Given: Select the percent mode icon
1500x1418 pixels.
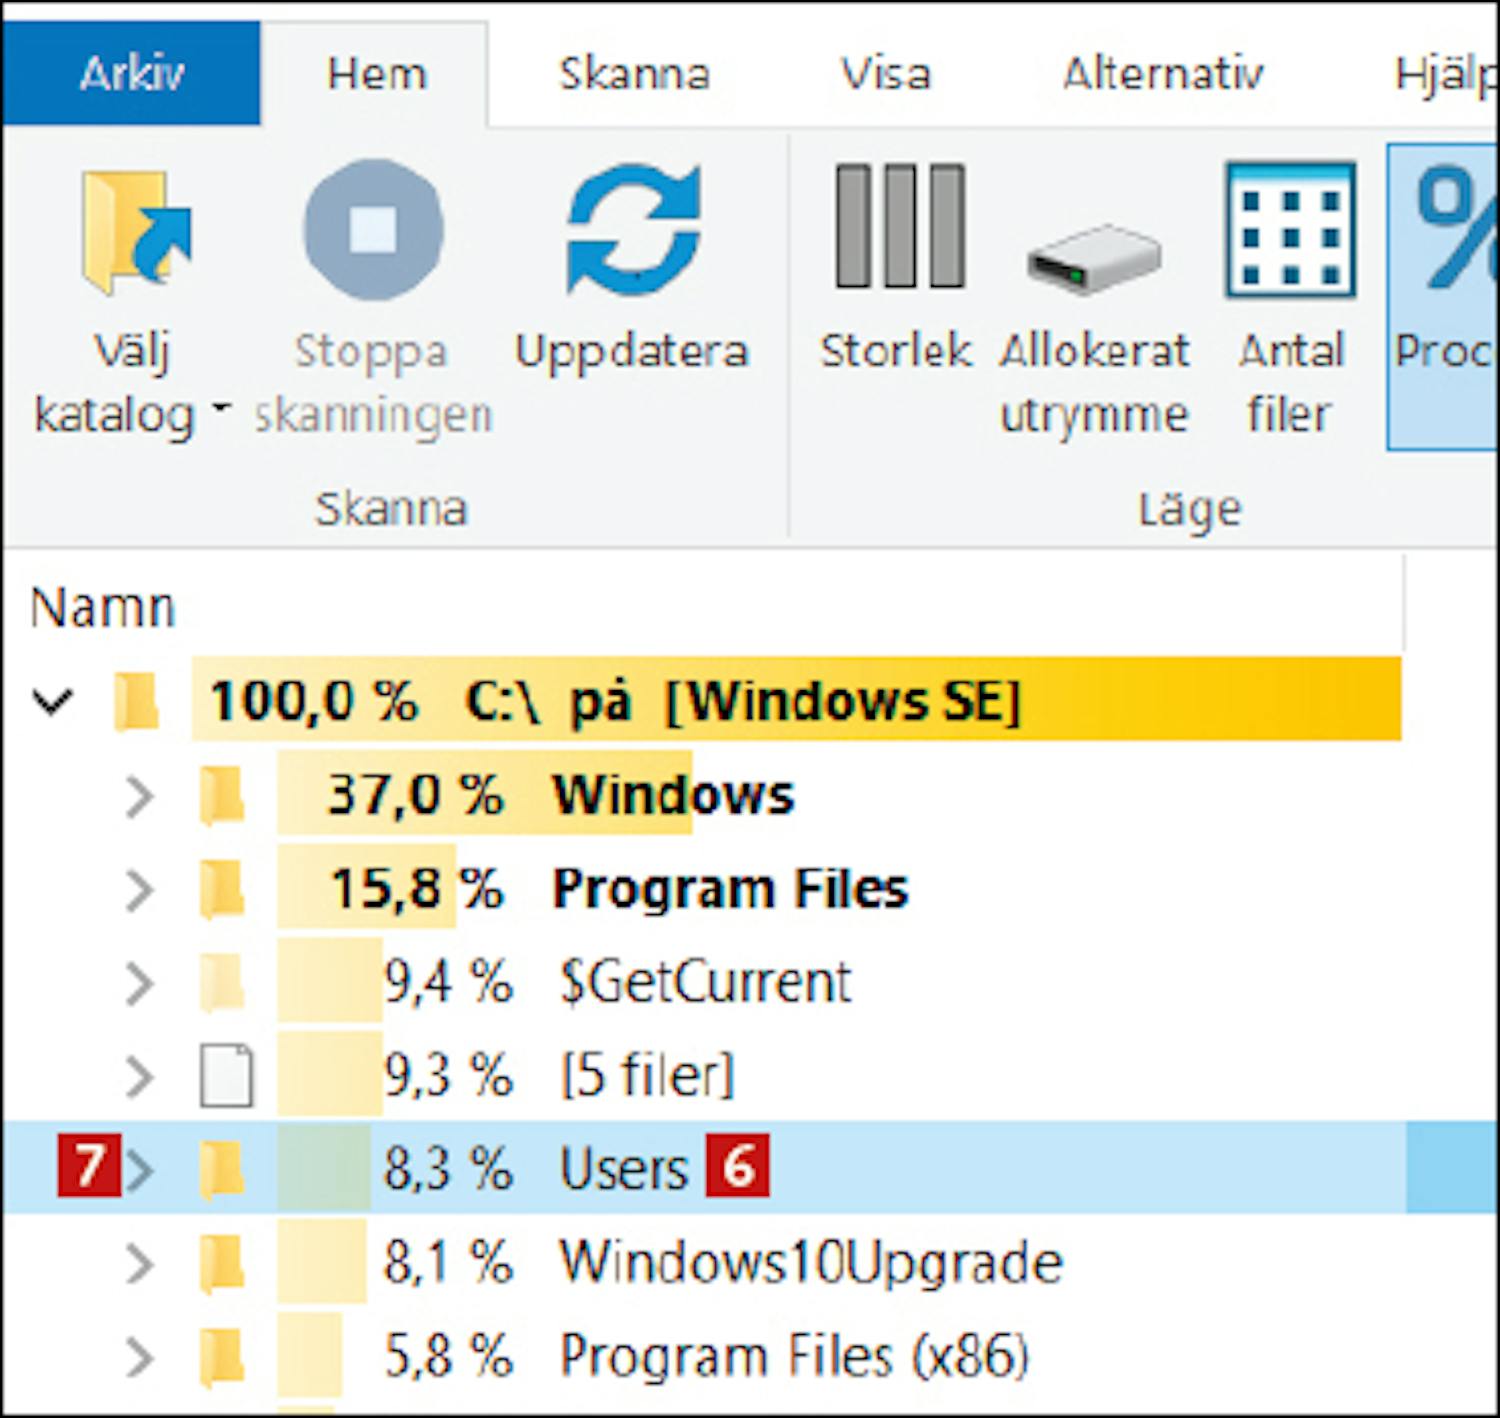Looking at the screenshot, I should [1452, 229].
